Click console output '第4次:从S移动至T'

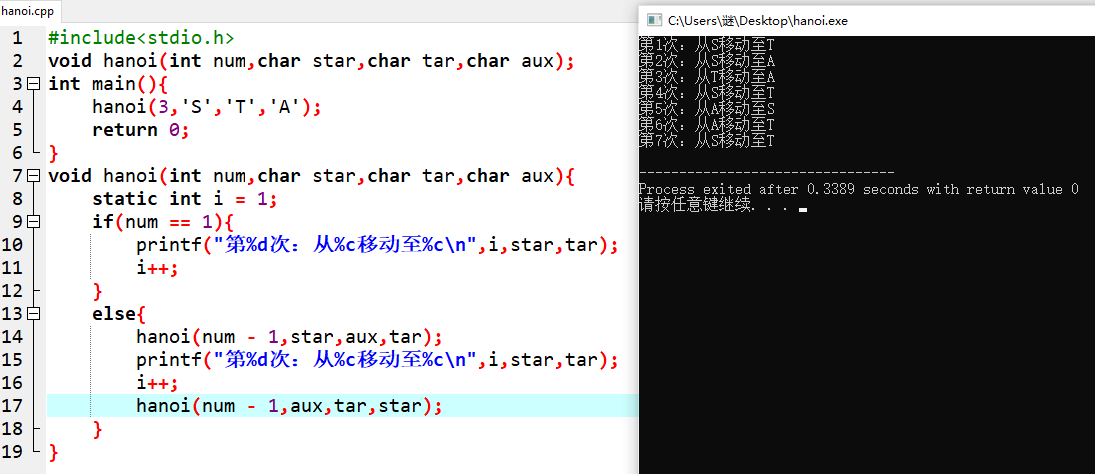[707, 92]
